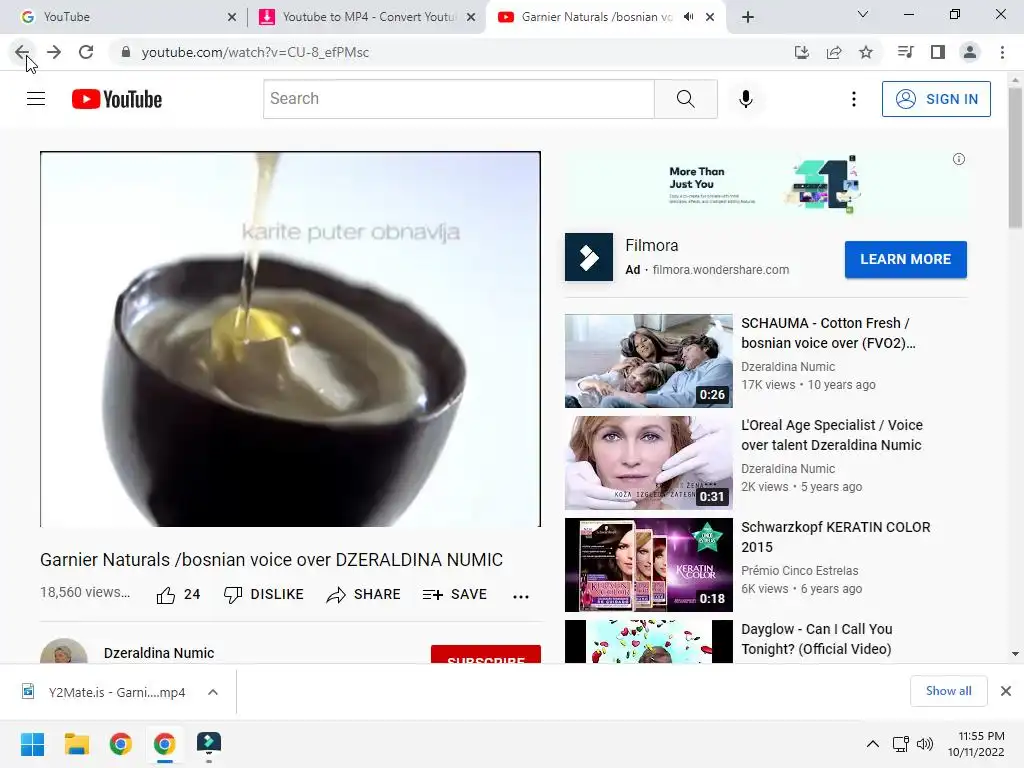Click the URL address bar
Screen dimensions: 1024x768
(x=451, y=52)
